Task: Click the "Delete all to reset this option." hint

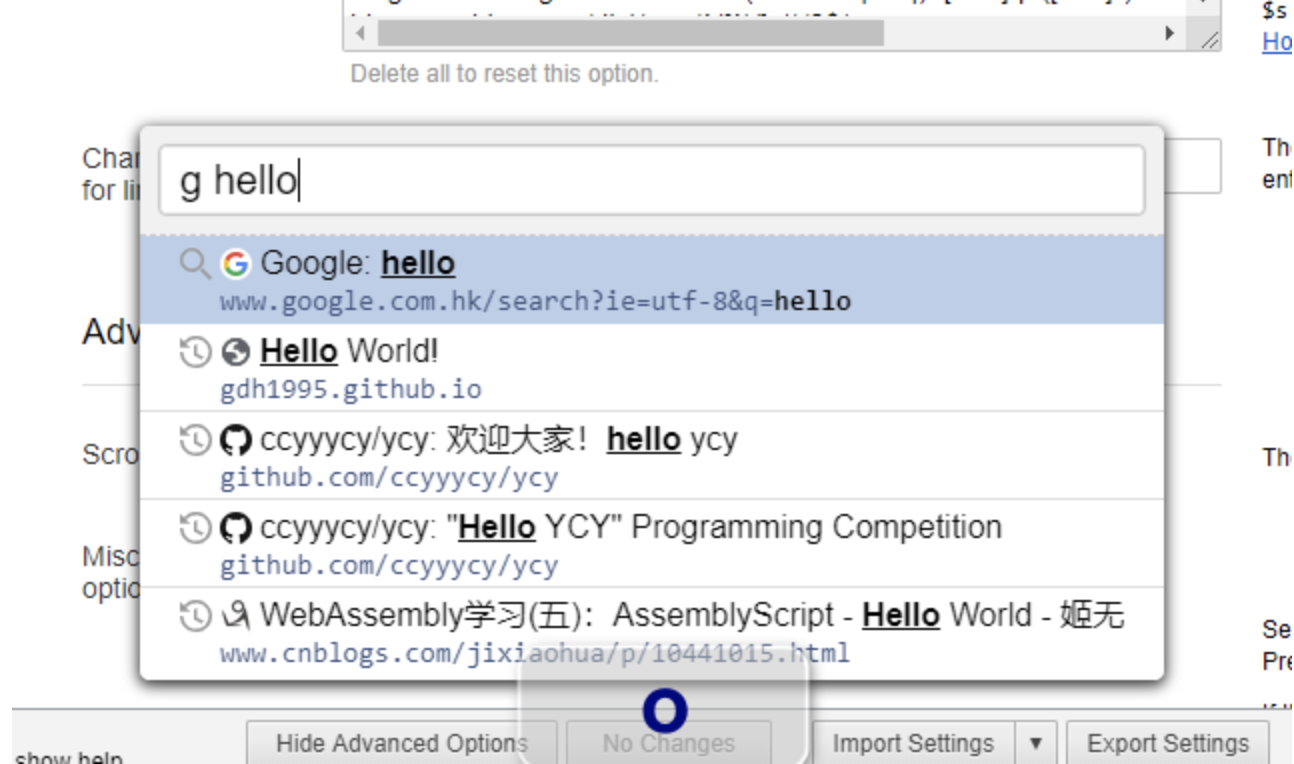Action: tap(505, 74)
